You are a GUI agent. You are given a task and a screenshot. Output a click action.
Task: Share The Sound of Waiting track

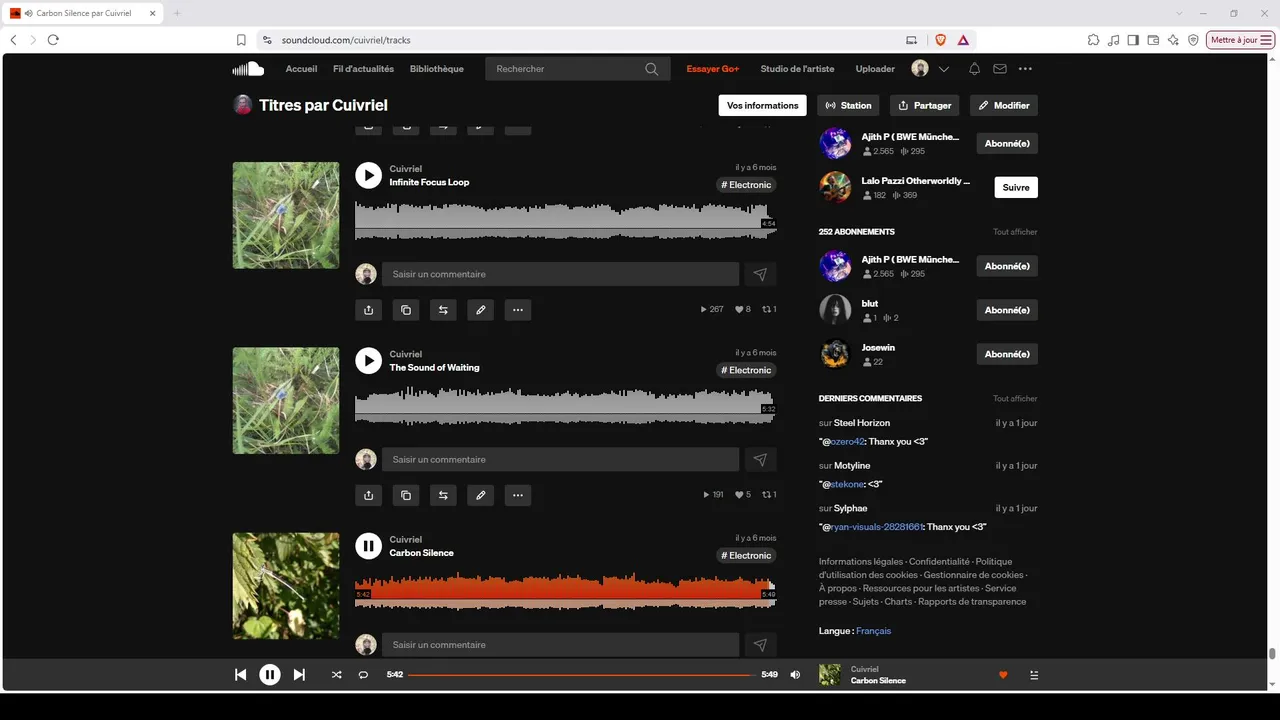click(x=368, y=495)
